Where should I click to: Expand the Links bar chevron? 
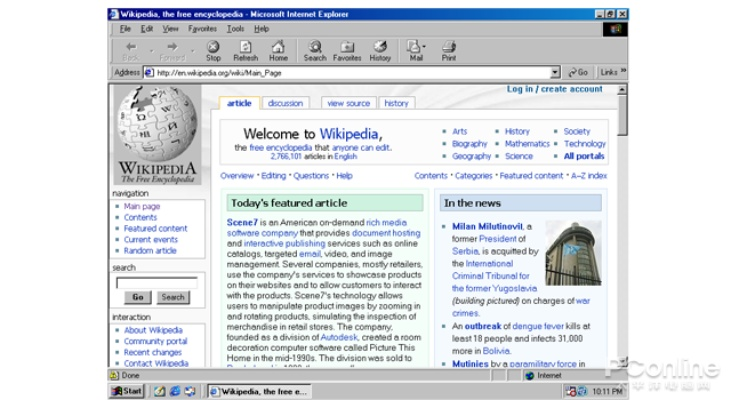pos(623,72)
